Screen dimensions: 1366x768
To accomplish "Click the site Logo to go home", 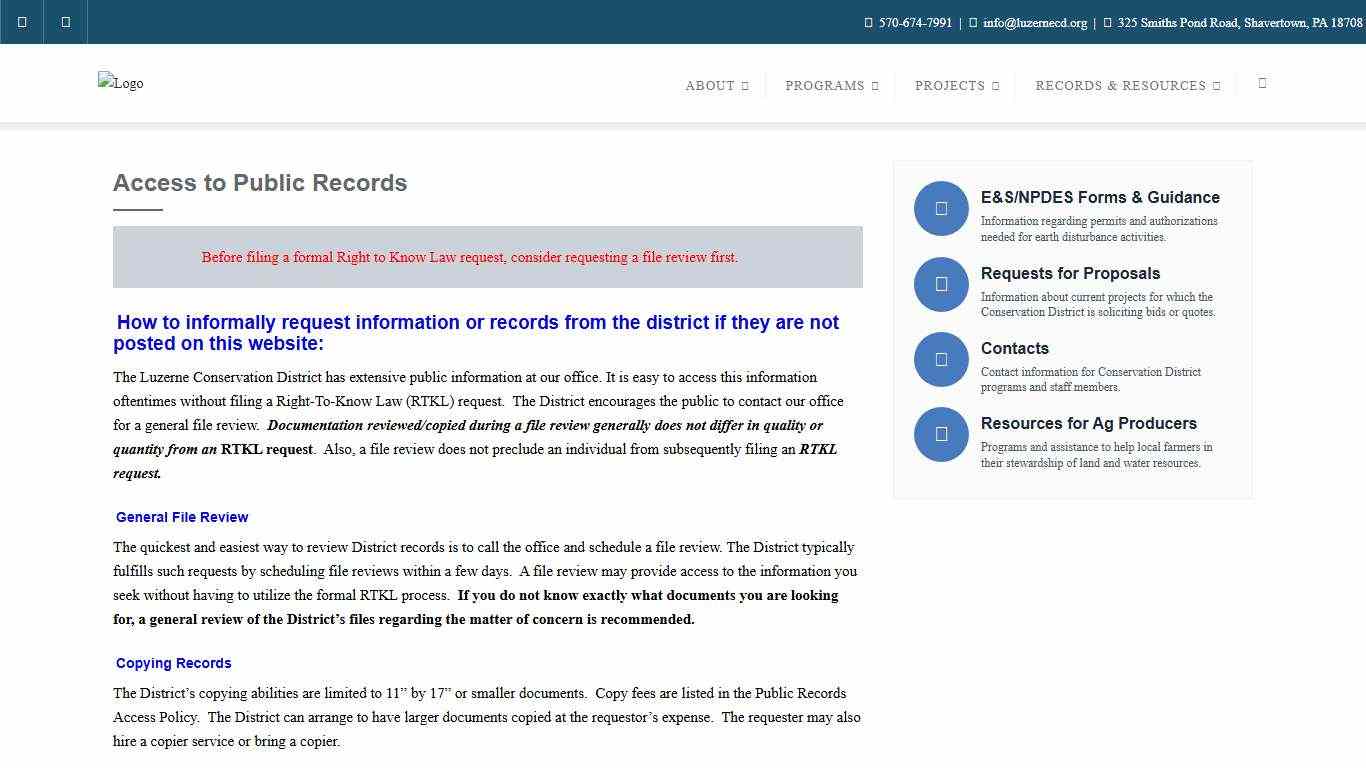I will tap(120, 83).
